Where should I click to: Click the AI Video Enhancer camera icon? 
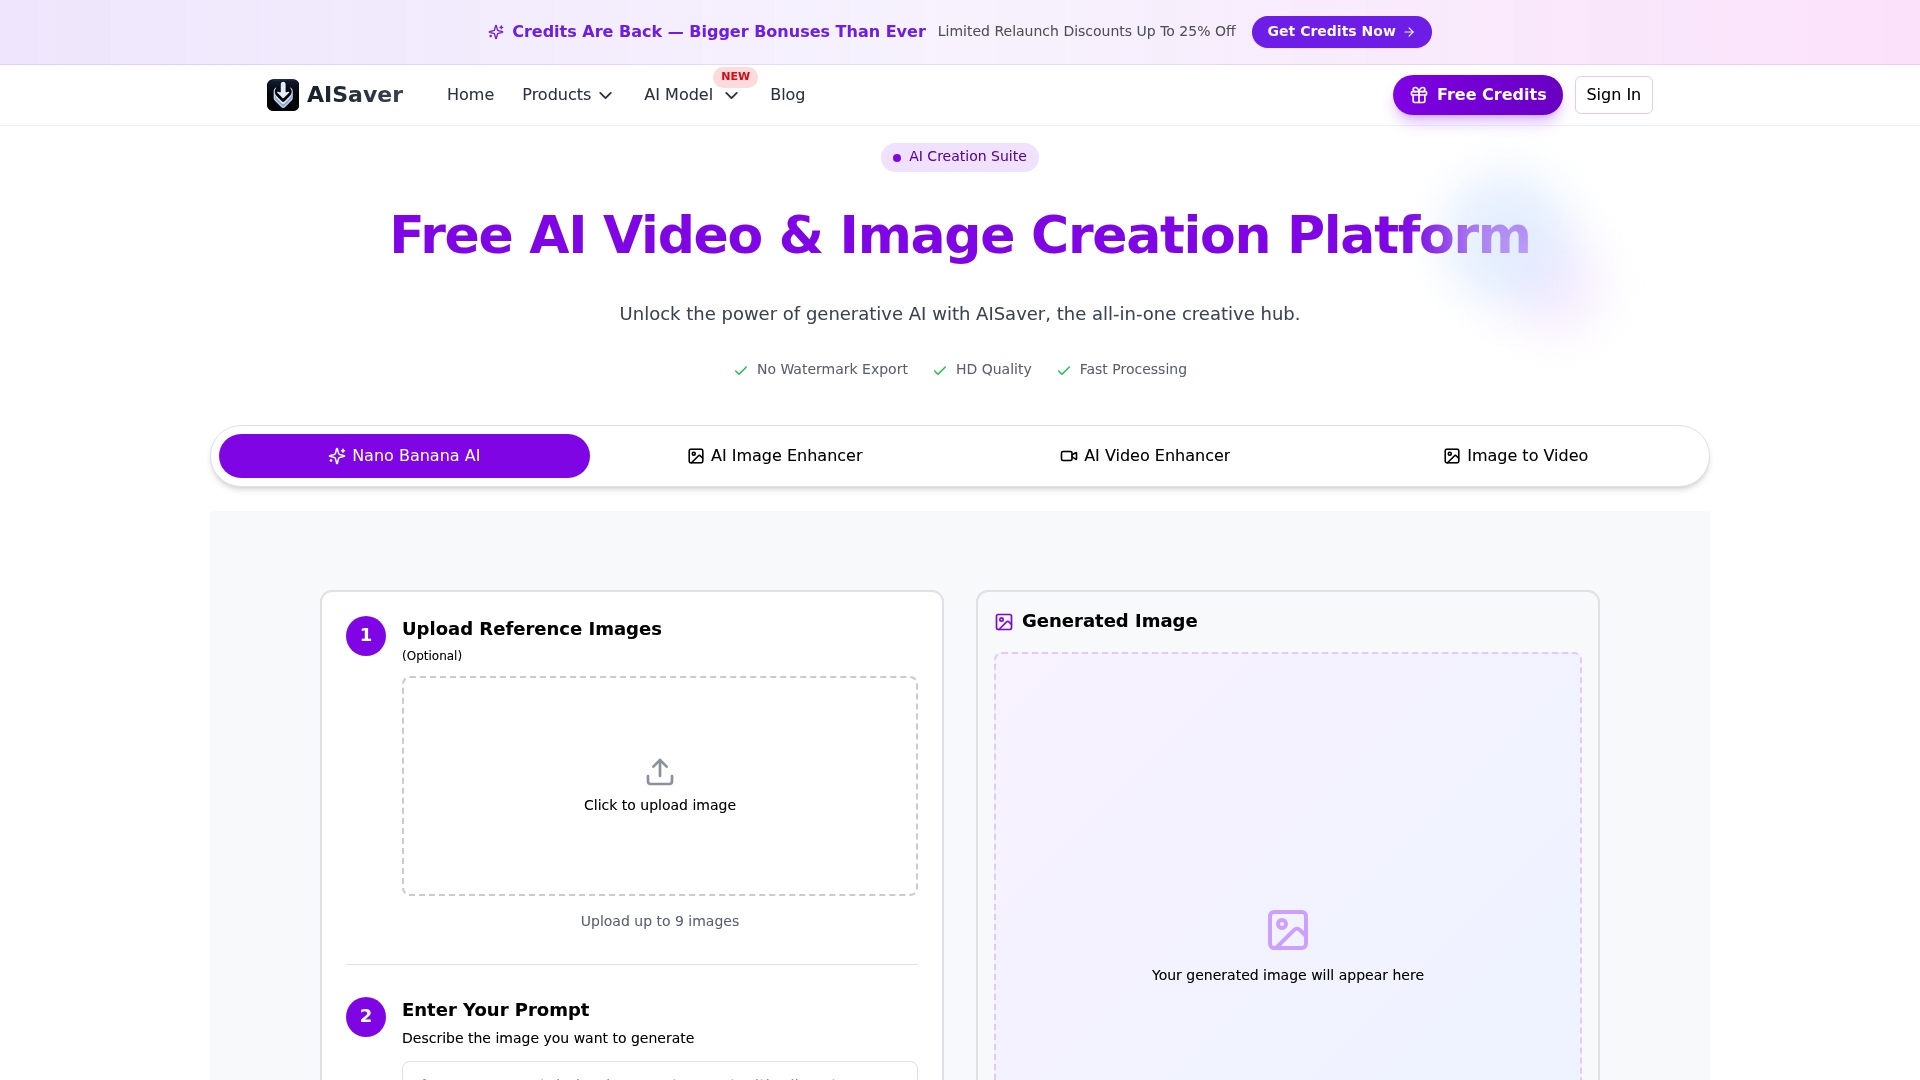pos(1069,456)
